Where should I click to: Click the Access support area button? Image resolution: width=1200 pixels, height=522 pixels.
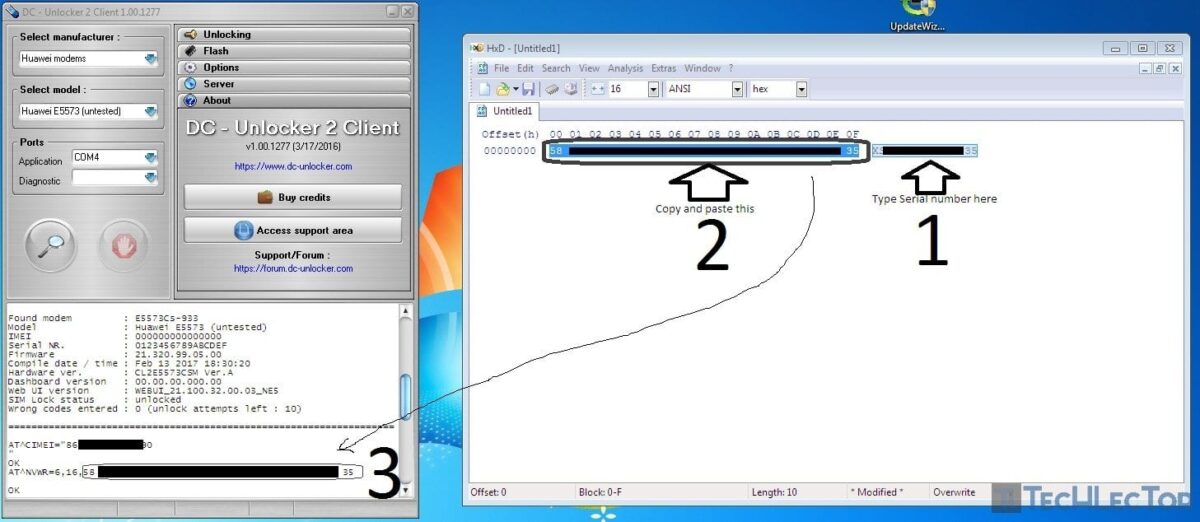click(x=293, y=230)
